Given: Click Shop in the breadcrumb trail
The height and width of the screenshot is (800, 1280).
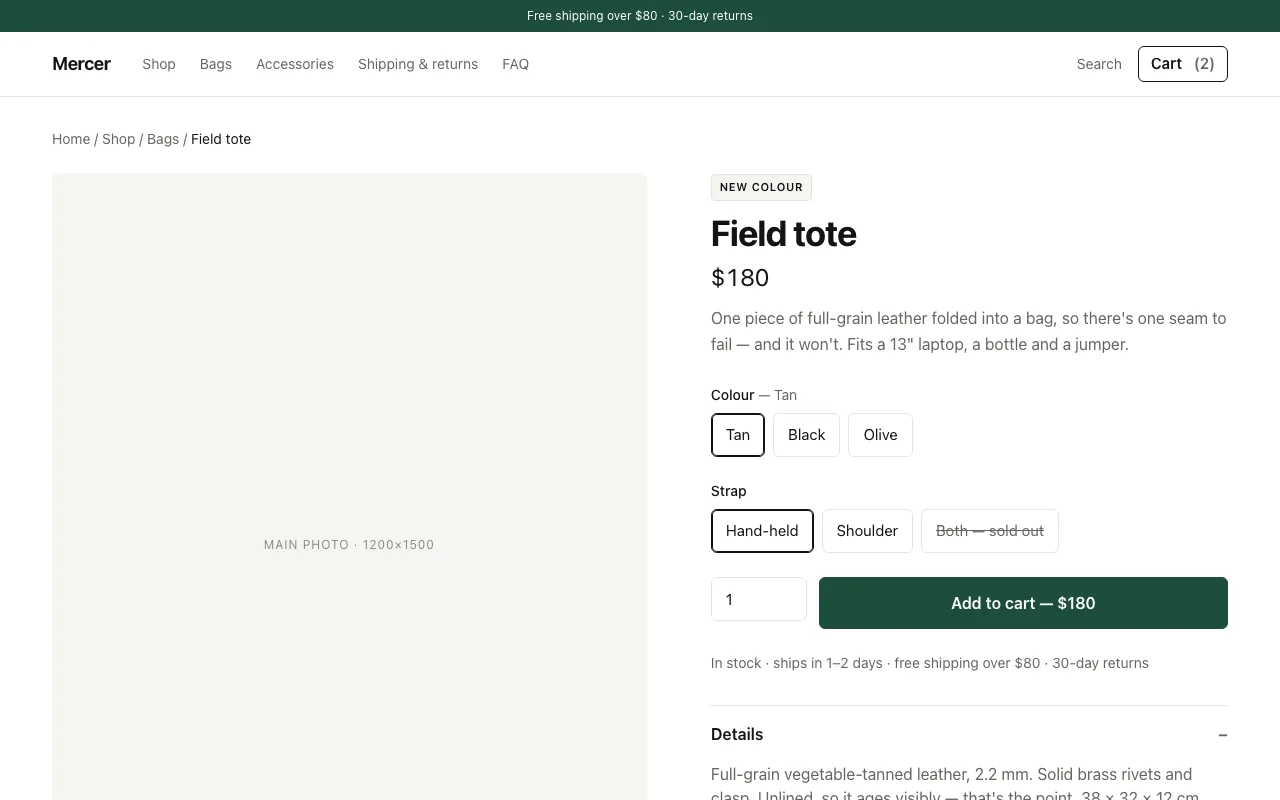Looking at the screenshot, I should tap(118, 139).
